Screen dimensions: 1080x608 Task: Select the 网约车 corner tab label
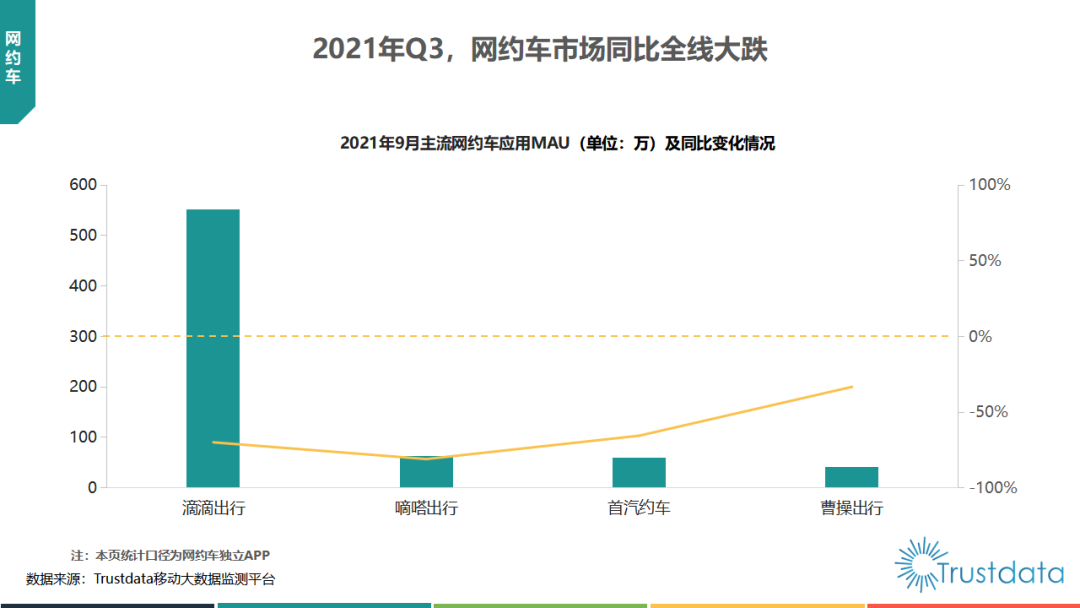(13, 57)
